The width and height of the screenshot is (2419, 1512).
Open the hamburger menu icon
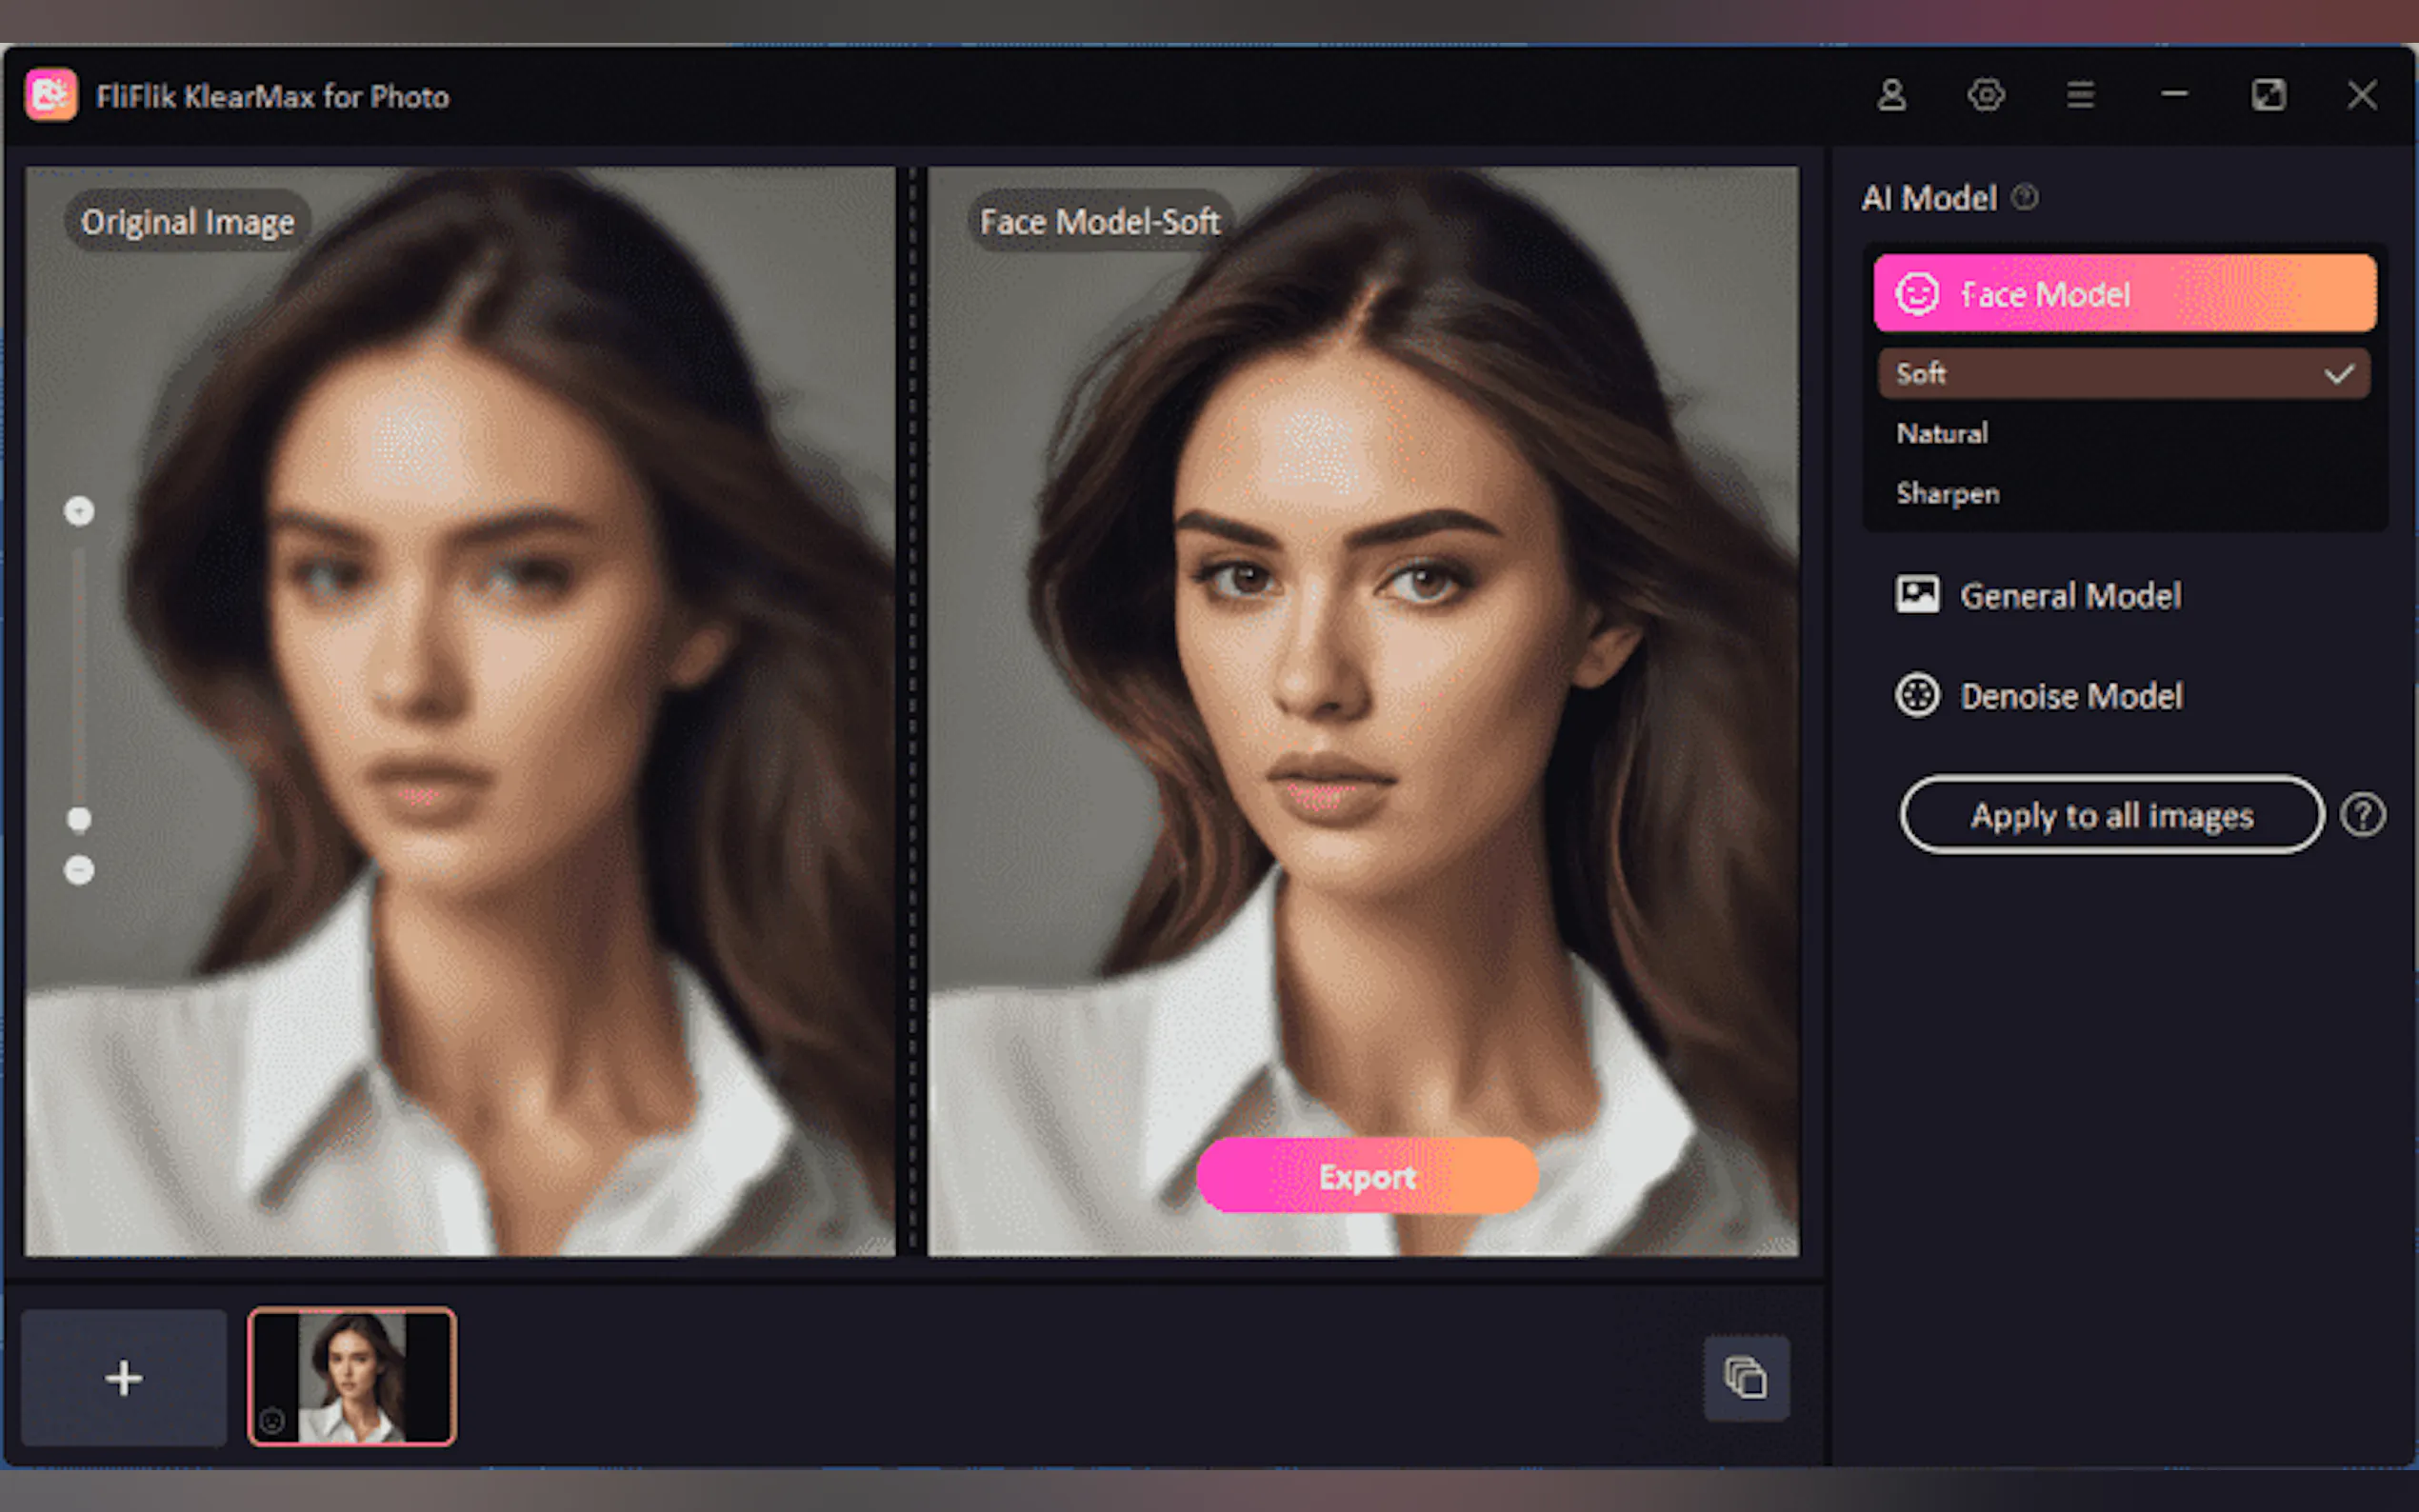click(2080, 96)
